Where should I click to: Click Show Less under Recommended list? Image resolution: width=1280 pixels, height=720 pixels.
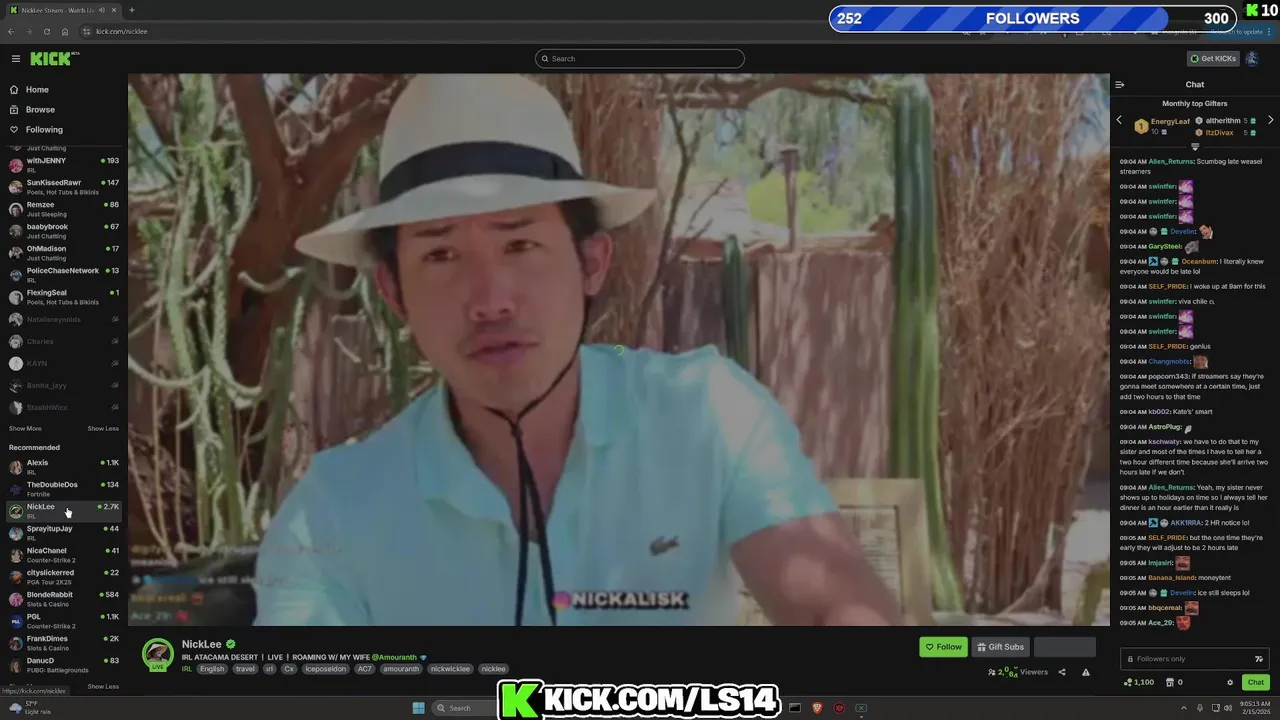tap(103, 687)
